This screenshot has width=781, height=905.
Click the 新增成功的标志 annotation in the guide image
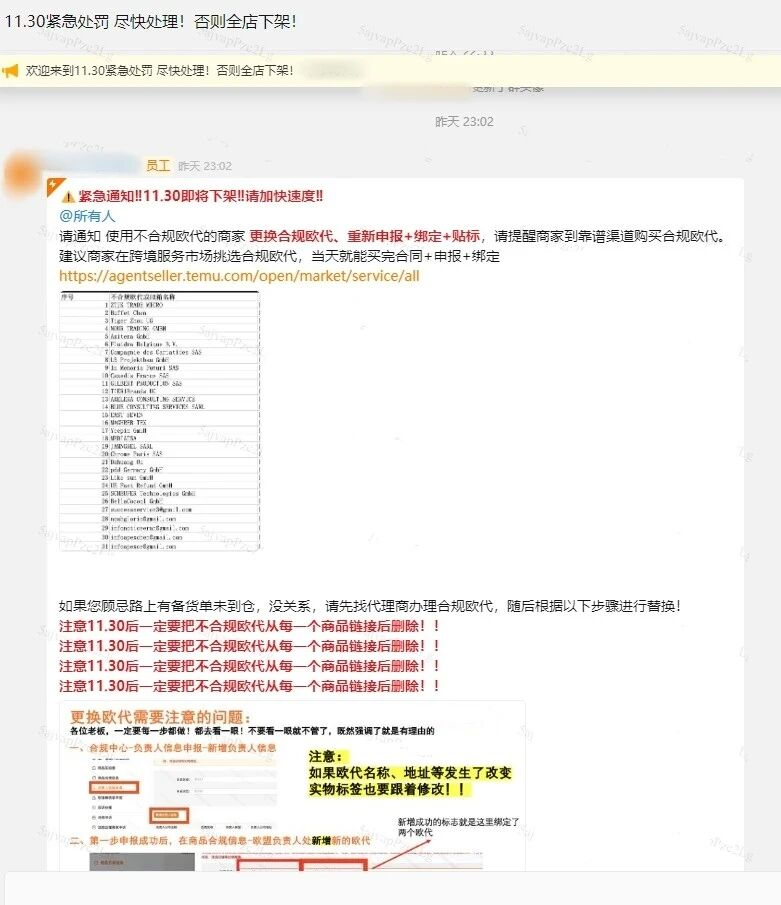click(458, 827)
